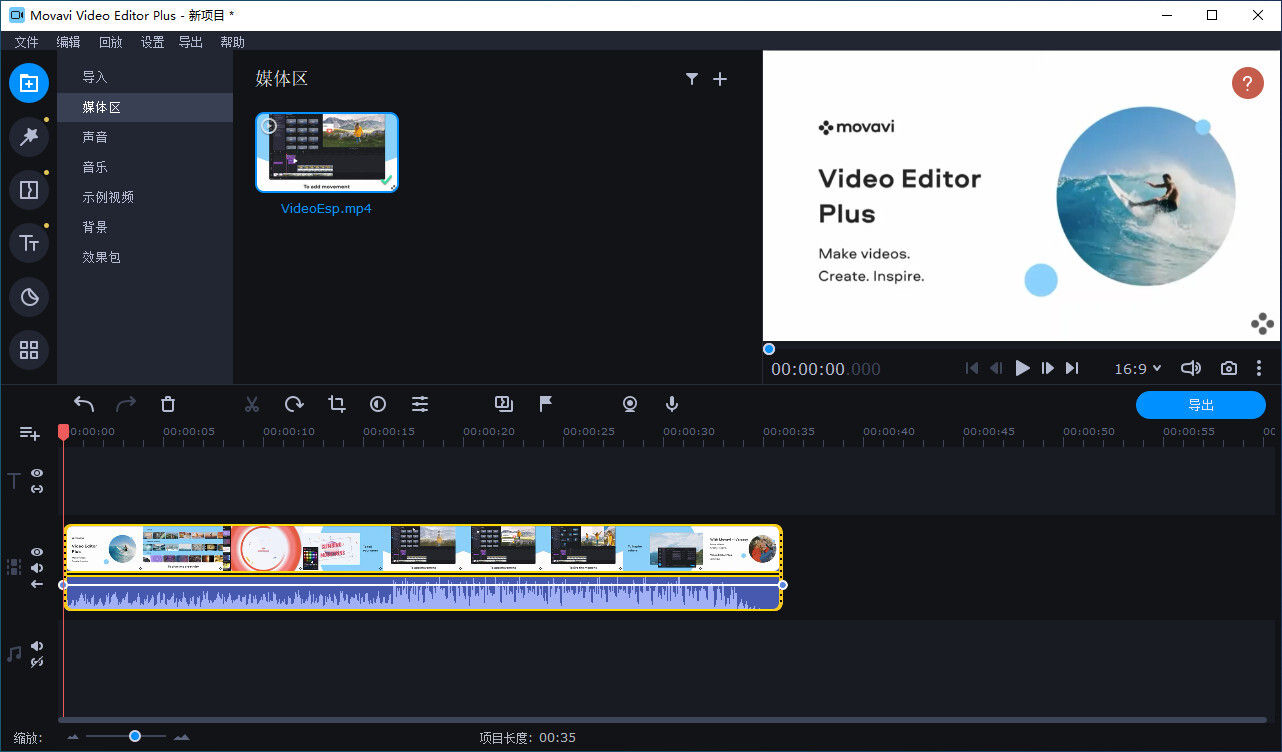Take a snapshot with camera icon
Screen dimensions: 1282x752
pyautogui.click(x=1229, y=368)
